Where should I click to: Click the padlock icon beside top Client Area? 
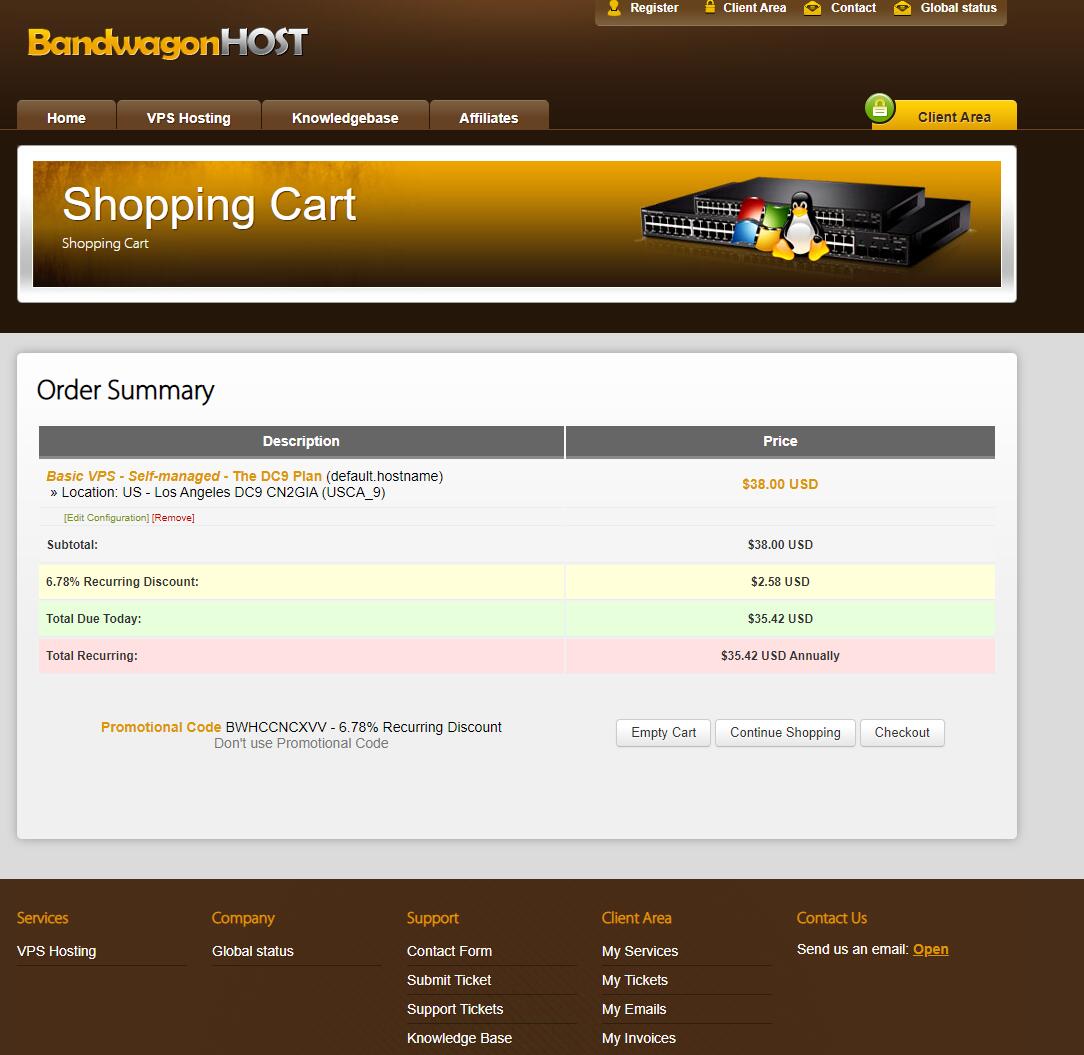(x=709, y=8)
